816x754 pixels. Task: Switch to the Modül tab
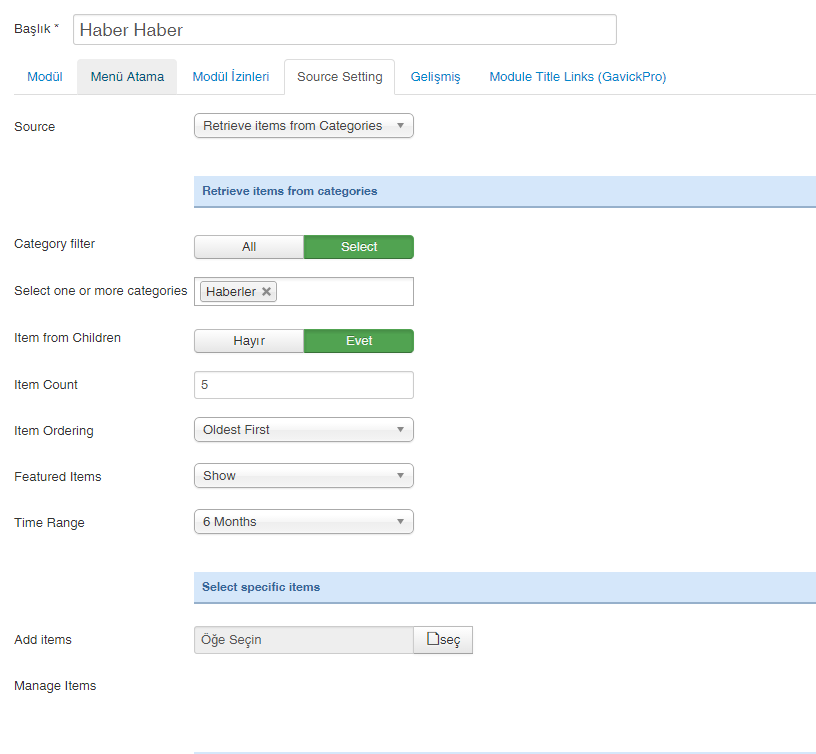[x=45, y=77]
